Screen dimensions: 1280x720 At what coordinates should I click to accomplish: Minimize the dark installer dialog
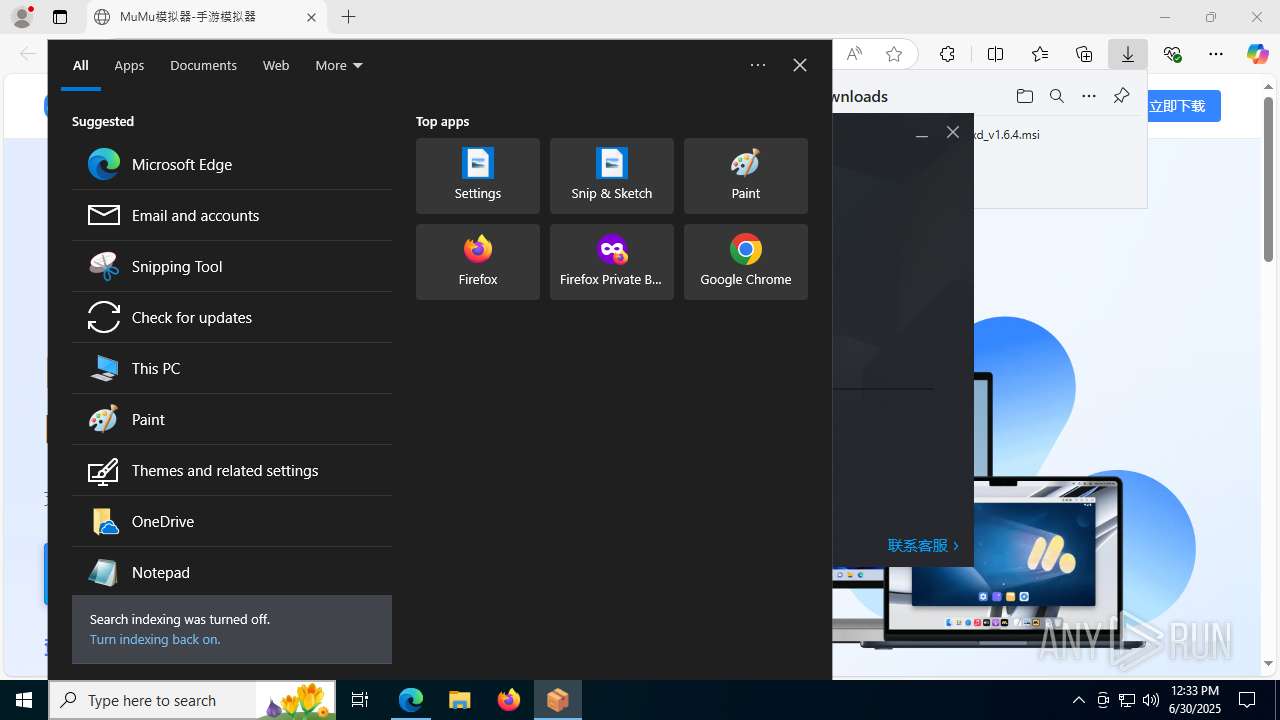(922, 133)
